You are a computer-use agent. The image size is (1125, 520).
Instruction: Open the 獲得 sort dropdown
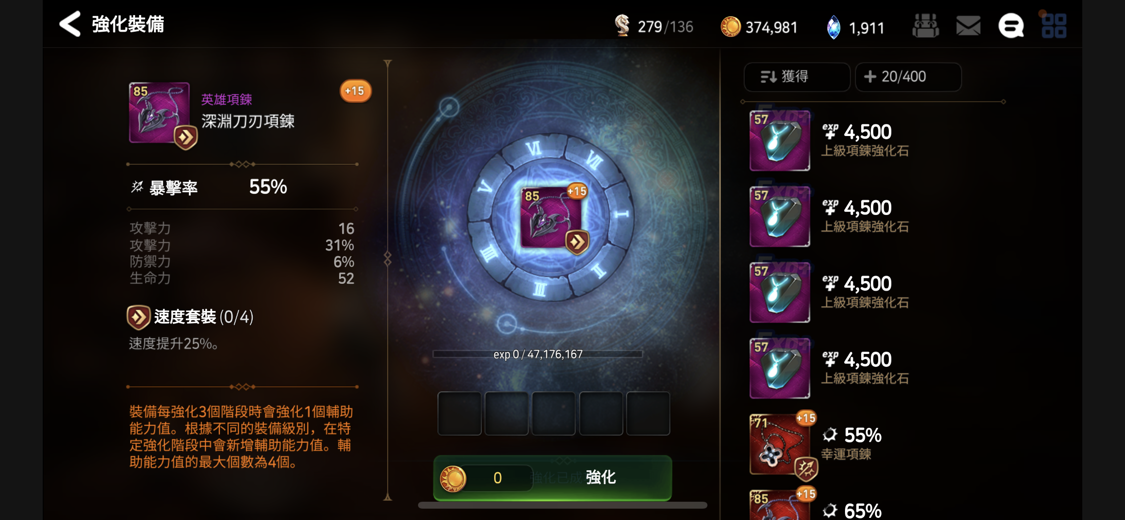click(796, 77)
